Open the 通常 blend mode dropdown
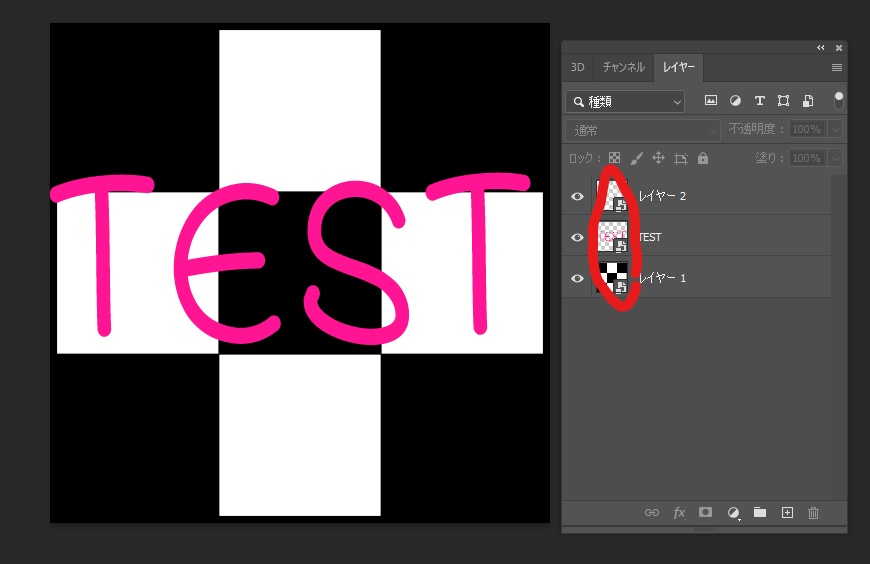This screenshot has height=564, width=870. (643, 130)
